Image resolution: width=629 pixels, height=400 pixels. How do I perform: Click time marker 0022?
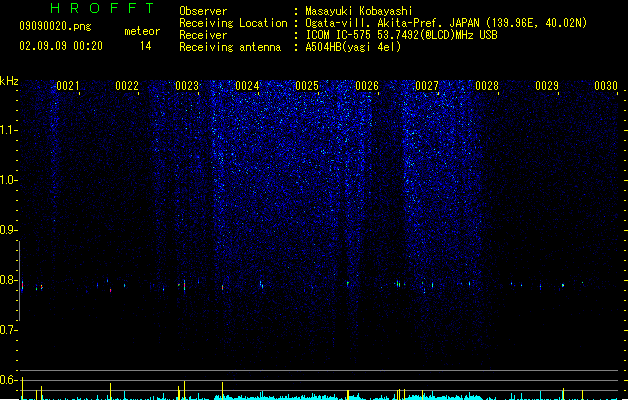coord(127,86)
